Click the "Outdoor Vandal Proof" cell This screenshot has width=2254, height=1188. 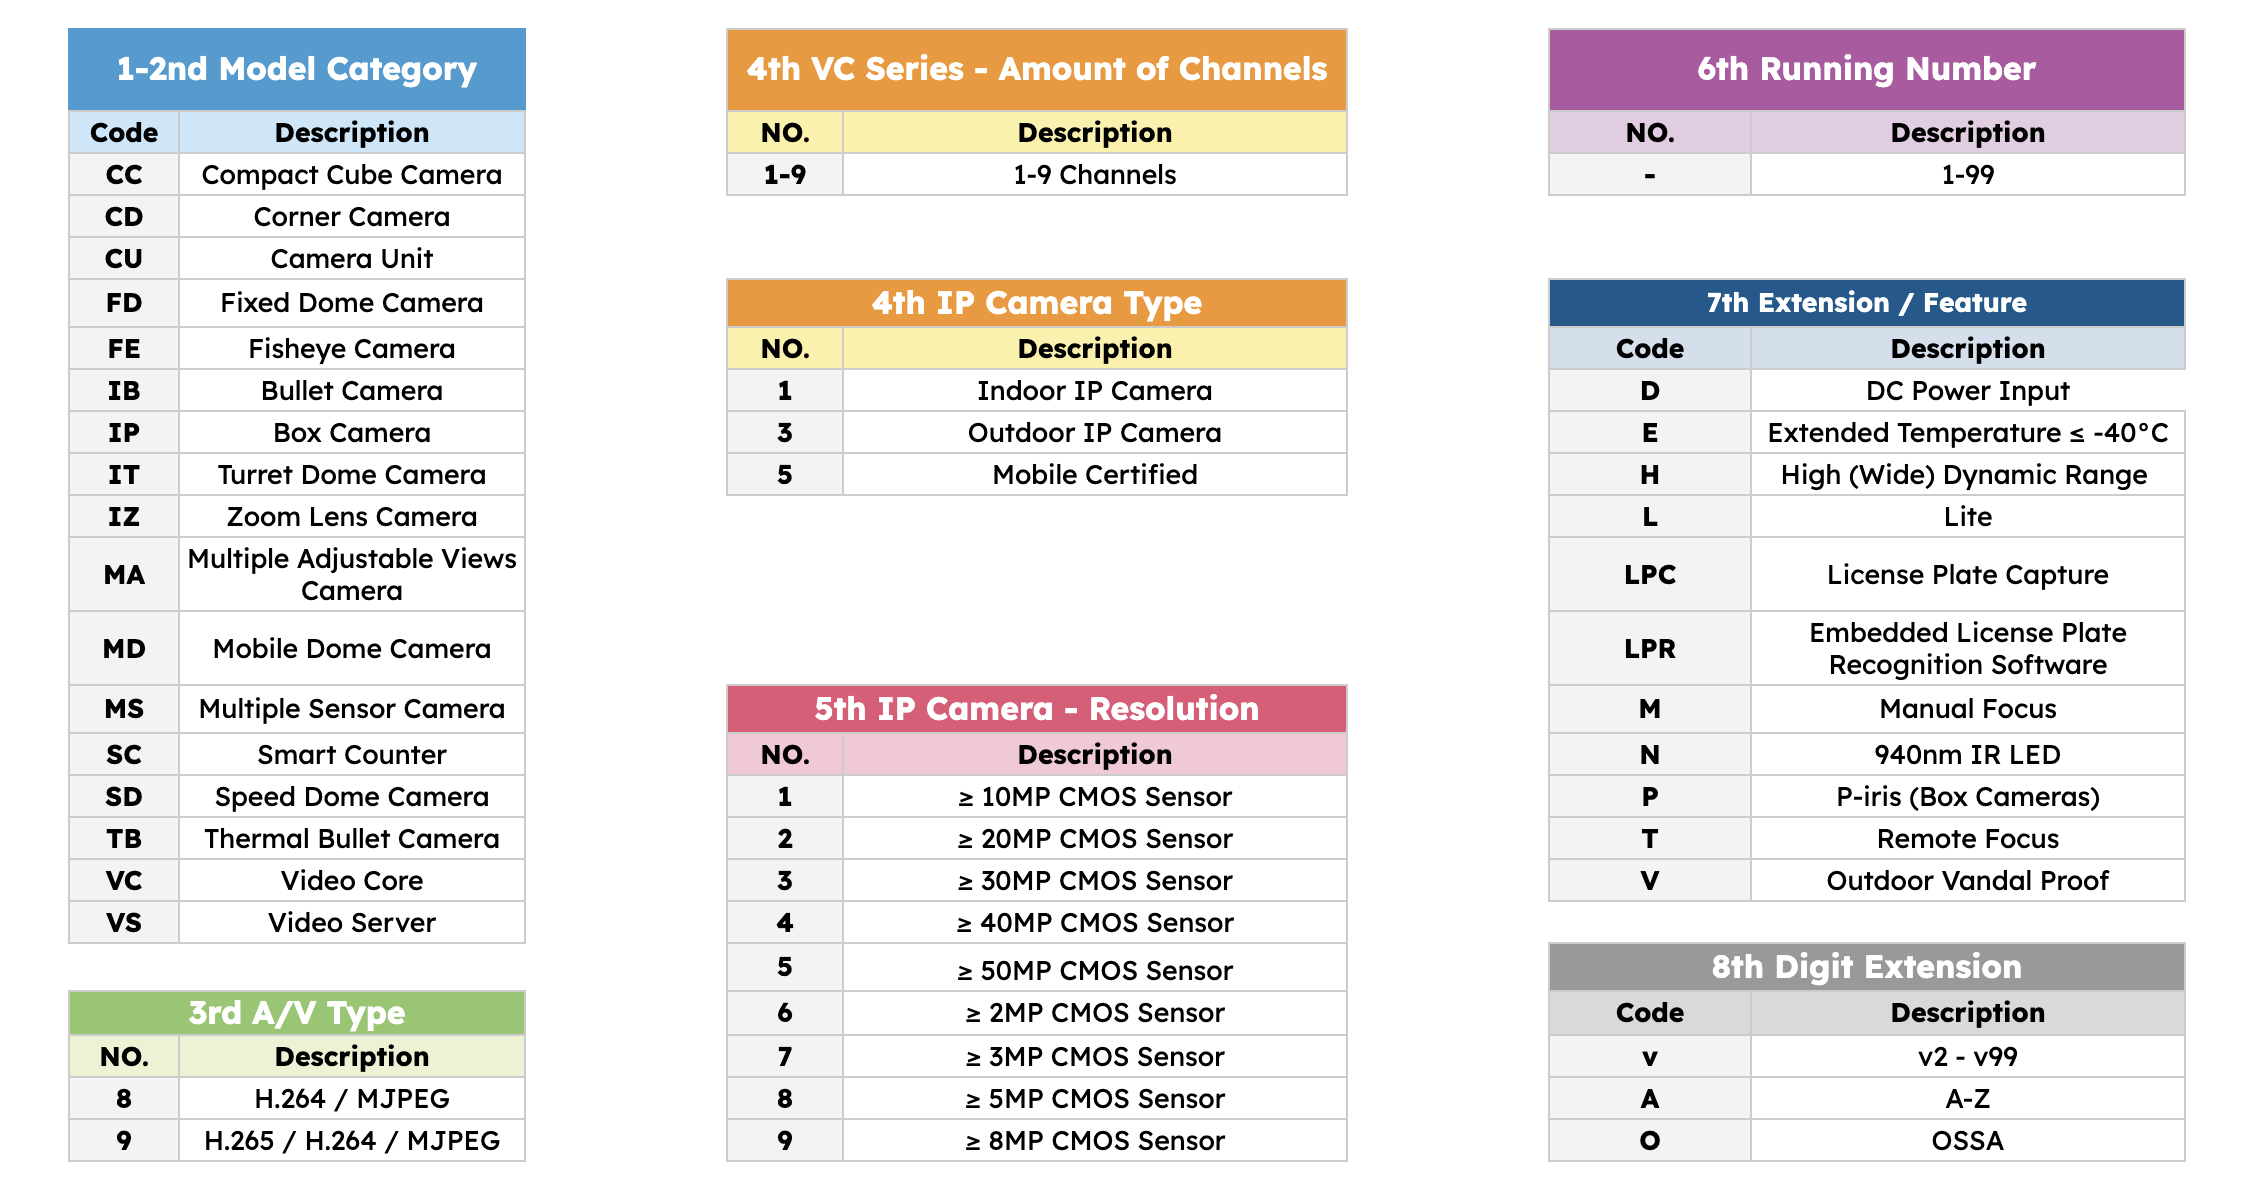tap(1967, 881)
